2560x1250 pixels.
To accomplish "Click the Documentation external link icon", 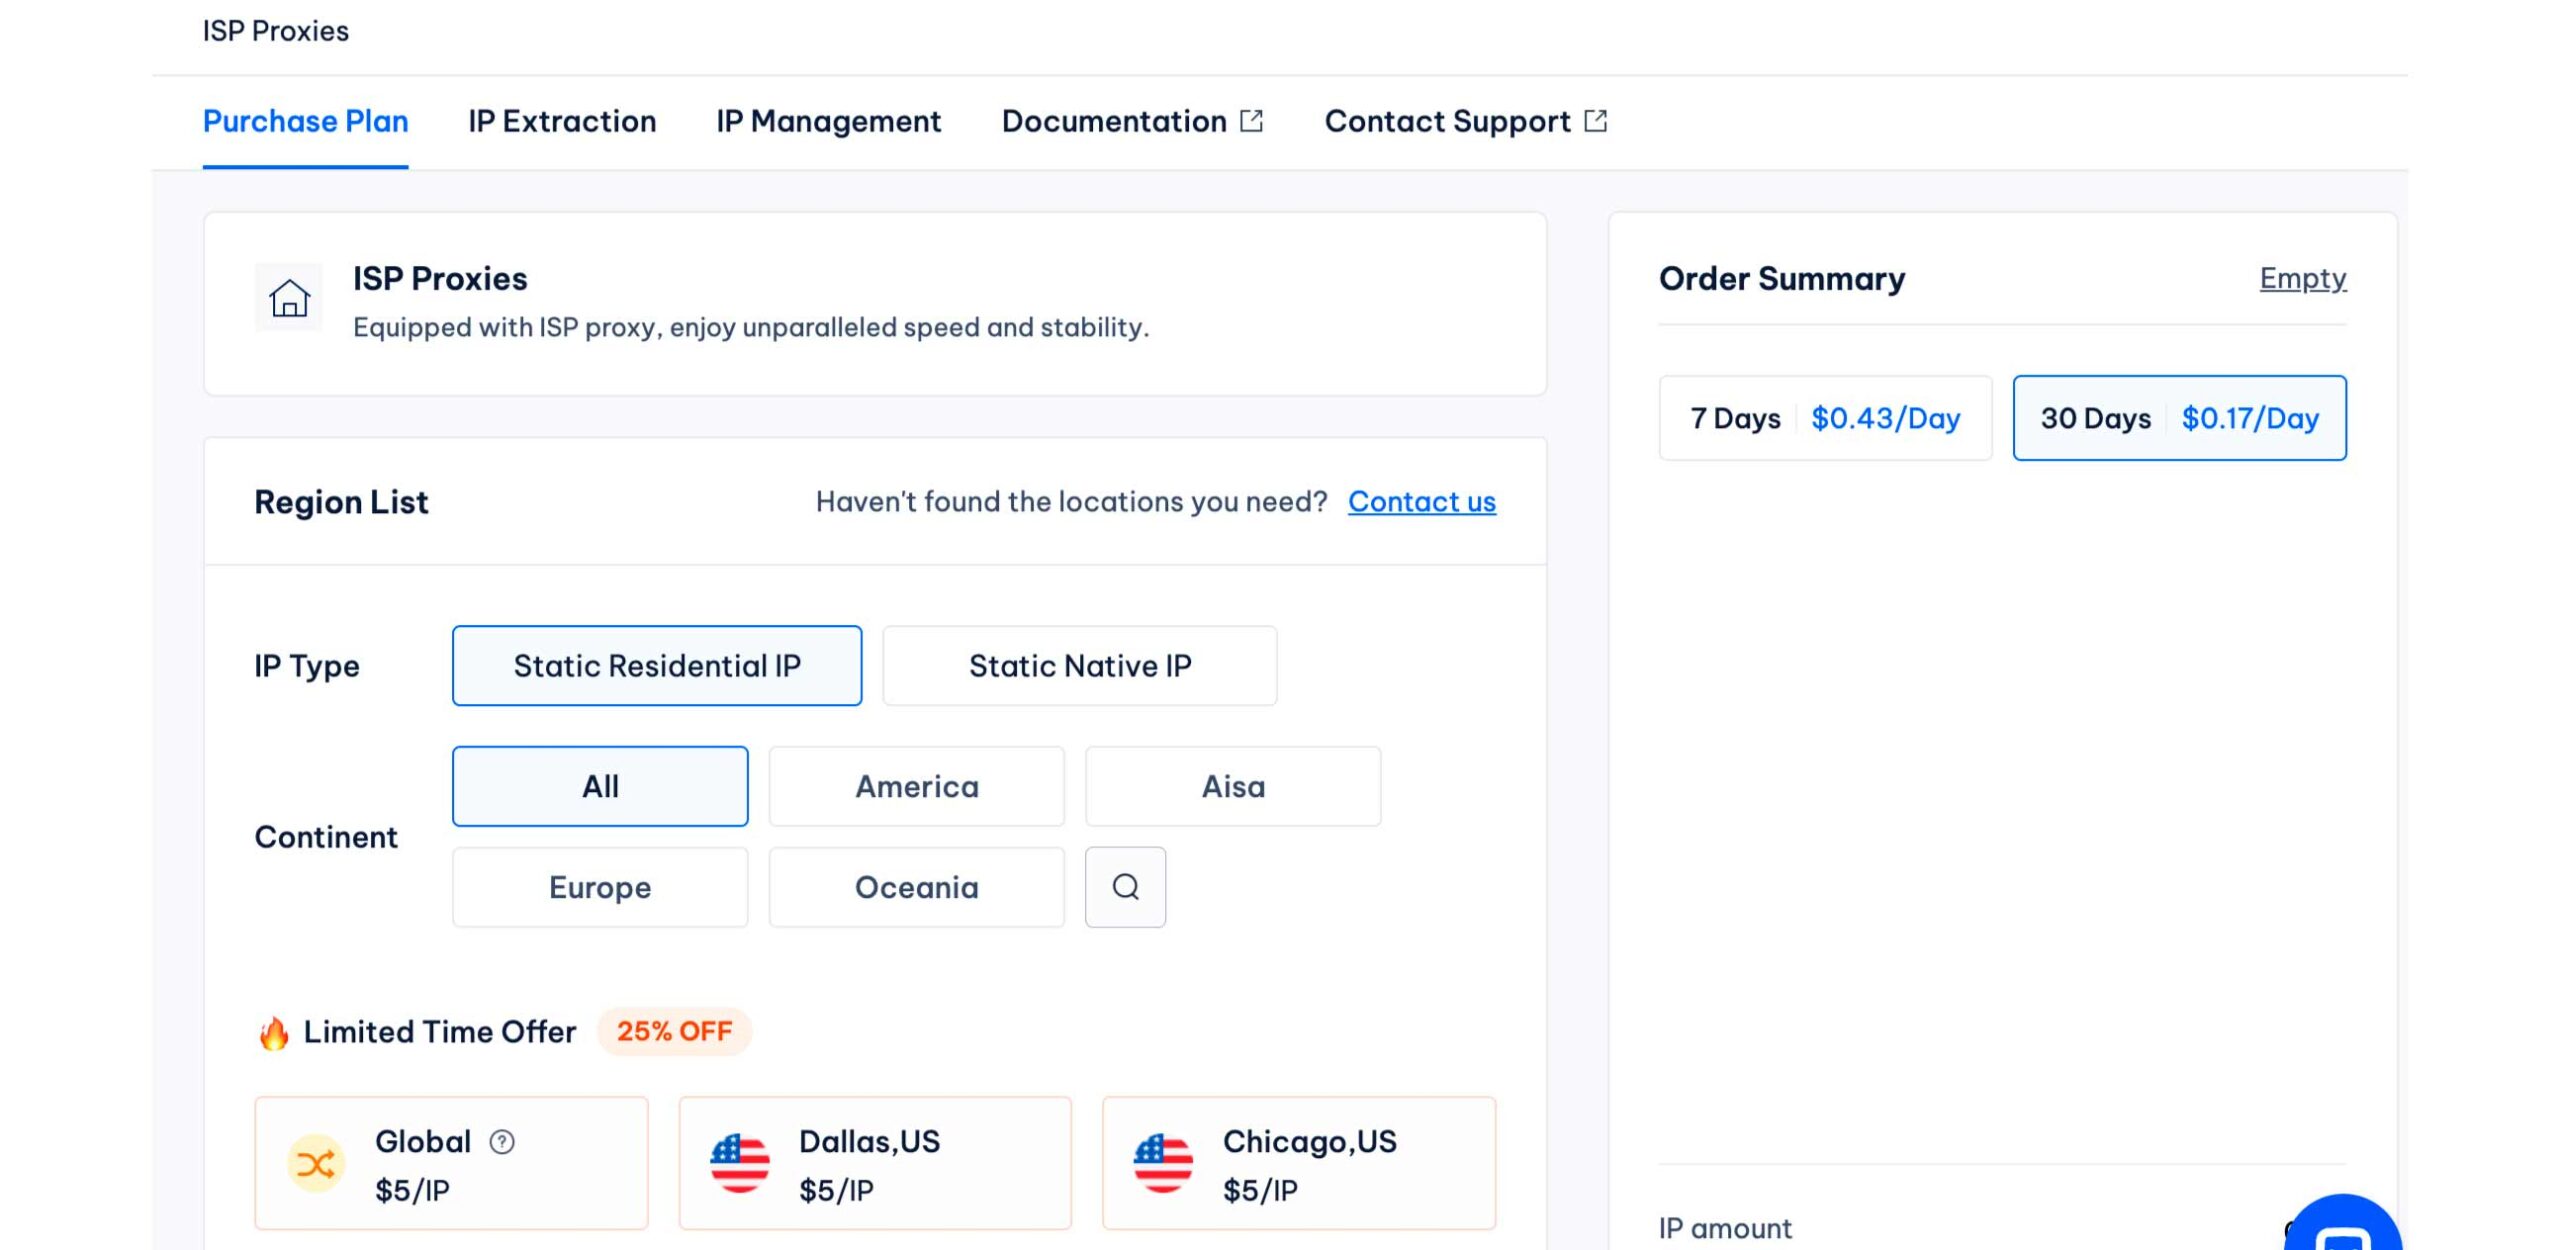I will point(1252,121).
